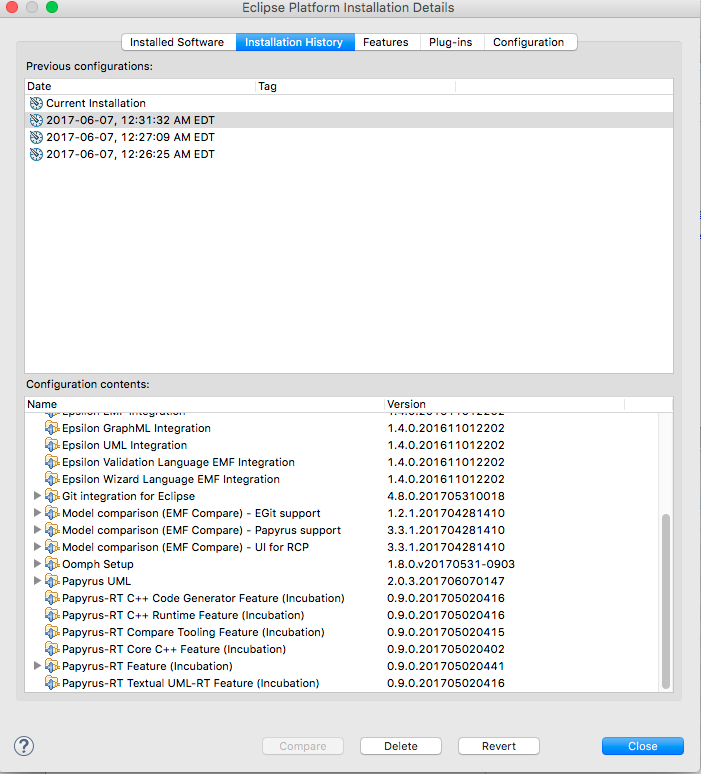
Task: Click version 0.9.0.201705020441
Action: click(x=446, y=666)
